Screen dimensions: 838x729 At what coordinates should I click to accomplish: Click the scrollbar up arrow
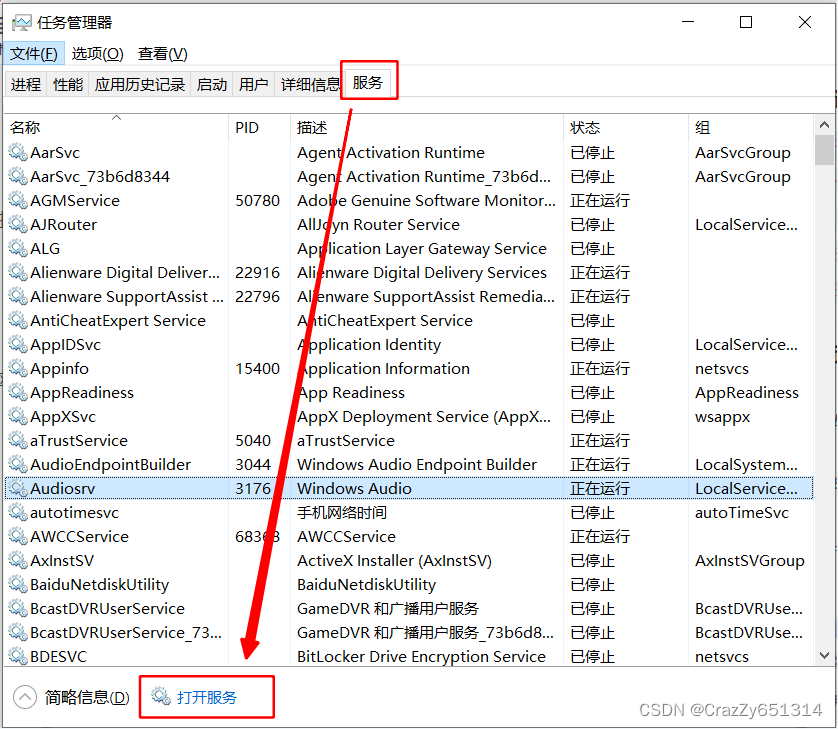pyautogui.click(x=824, y=125)
